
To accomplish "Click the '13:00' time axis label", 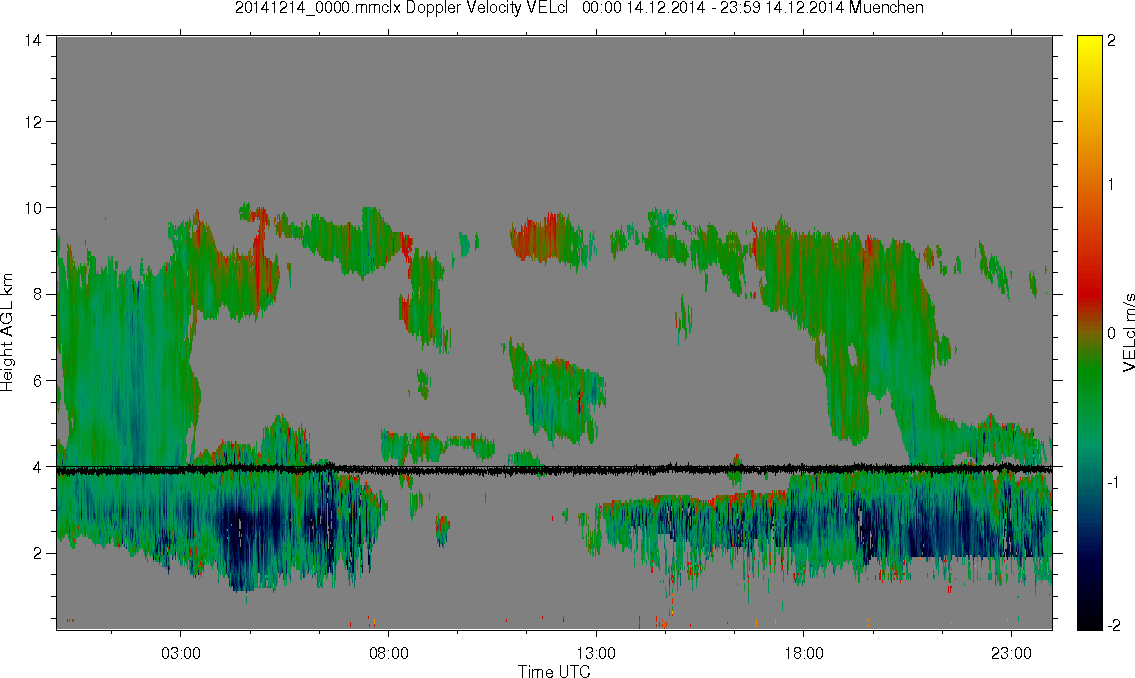I will (x=596, y=653).
